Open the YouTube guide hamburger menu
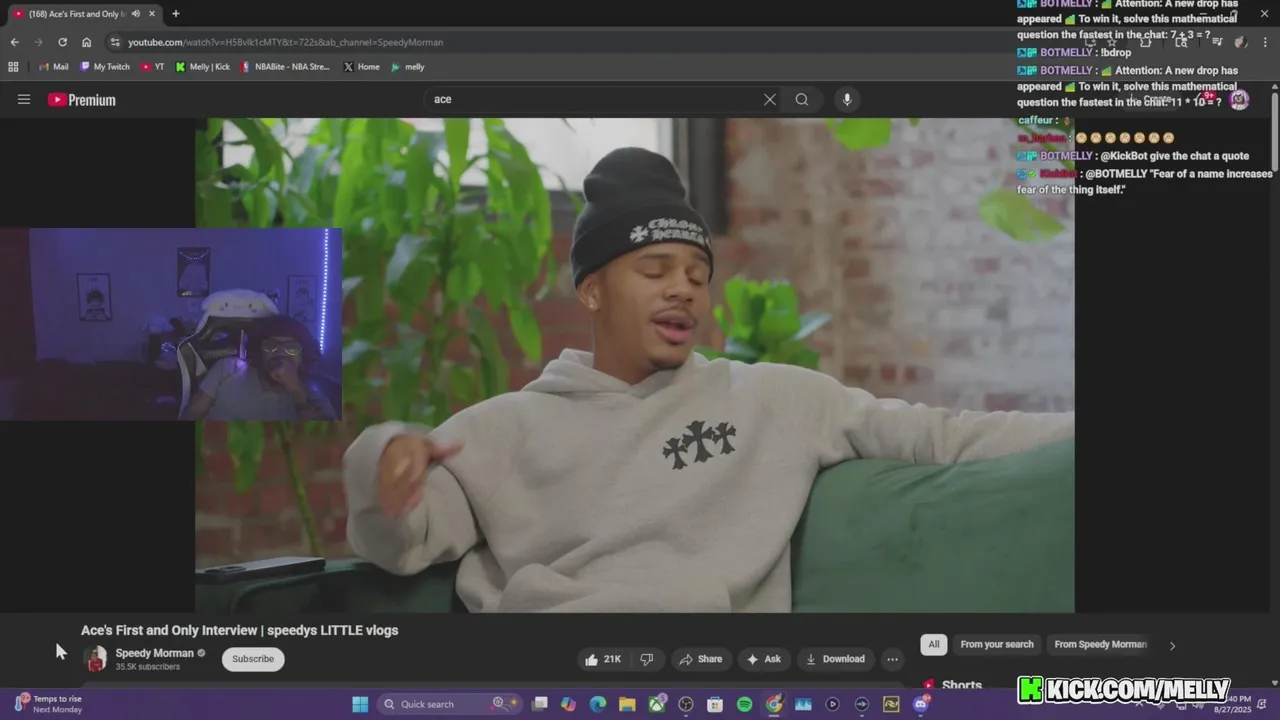The width and height of the screenshot is (1280, 720). click(24, 99)
